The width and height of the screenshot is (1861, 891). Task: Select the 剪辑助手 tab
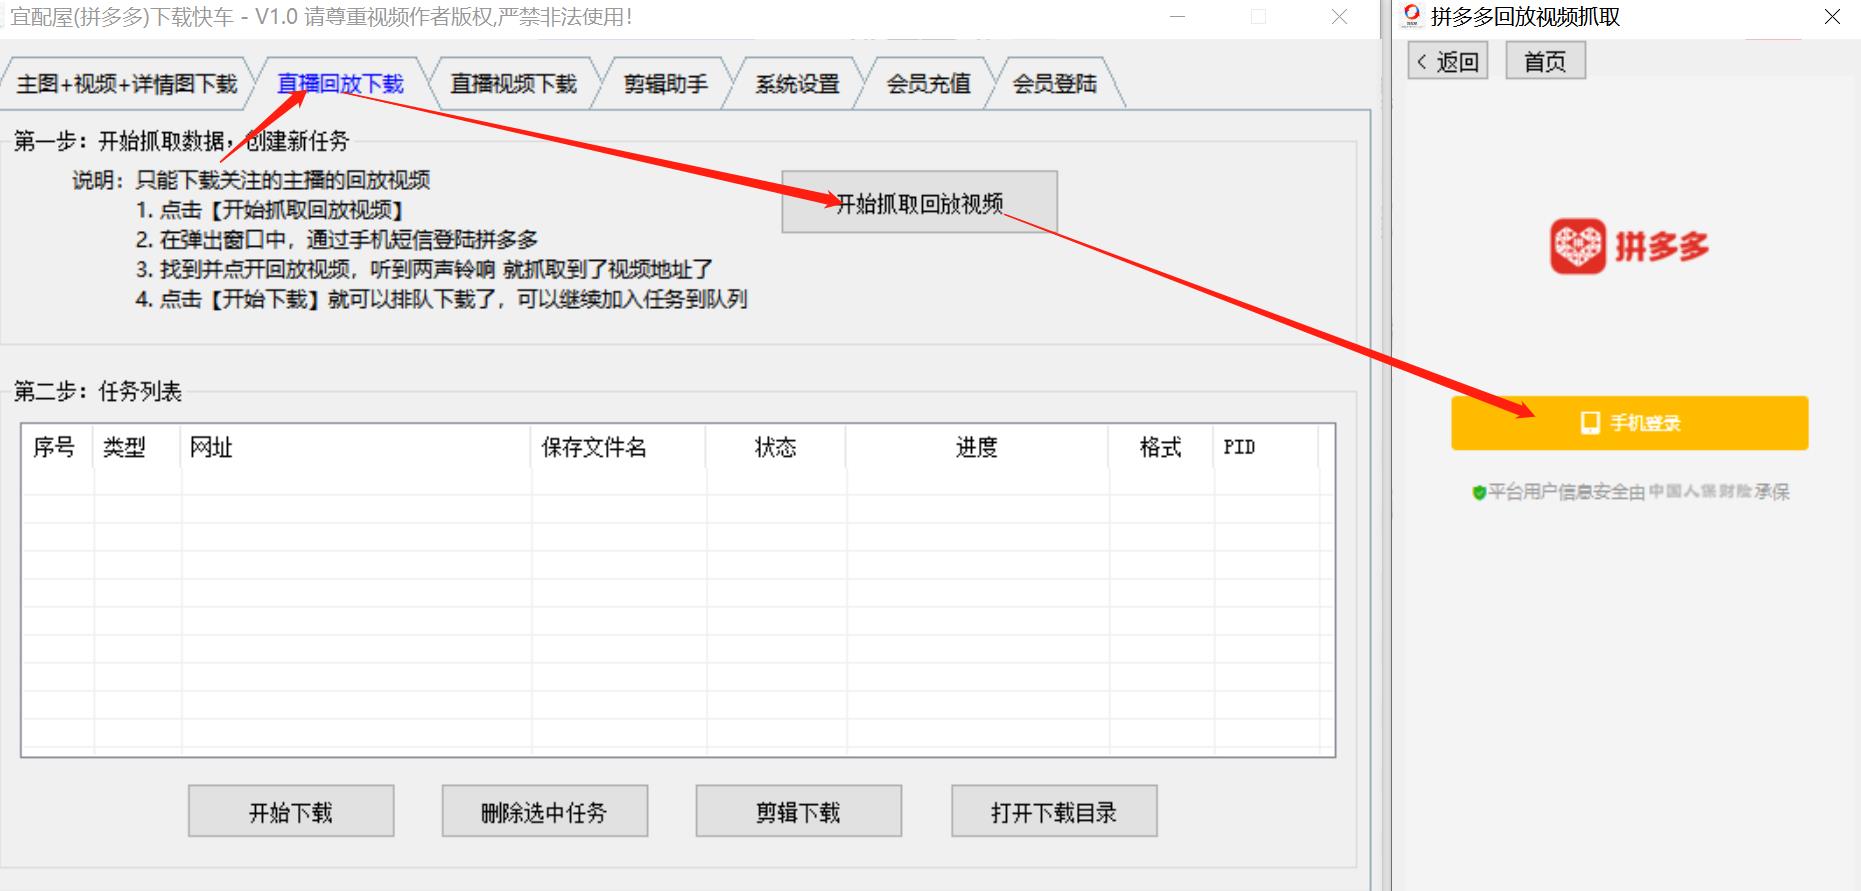click(x=665, y=84)
